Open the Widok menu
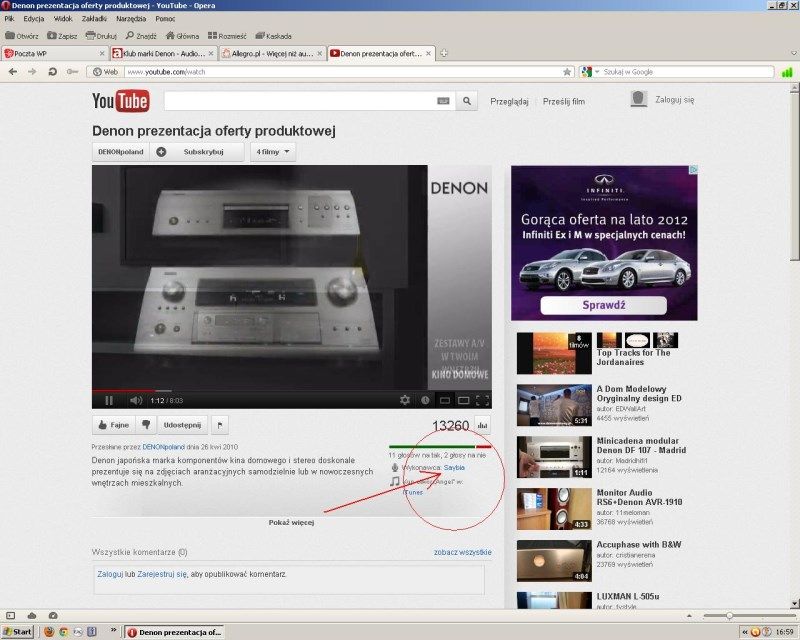This screenshot has height=640, width=800. [63, 19]
